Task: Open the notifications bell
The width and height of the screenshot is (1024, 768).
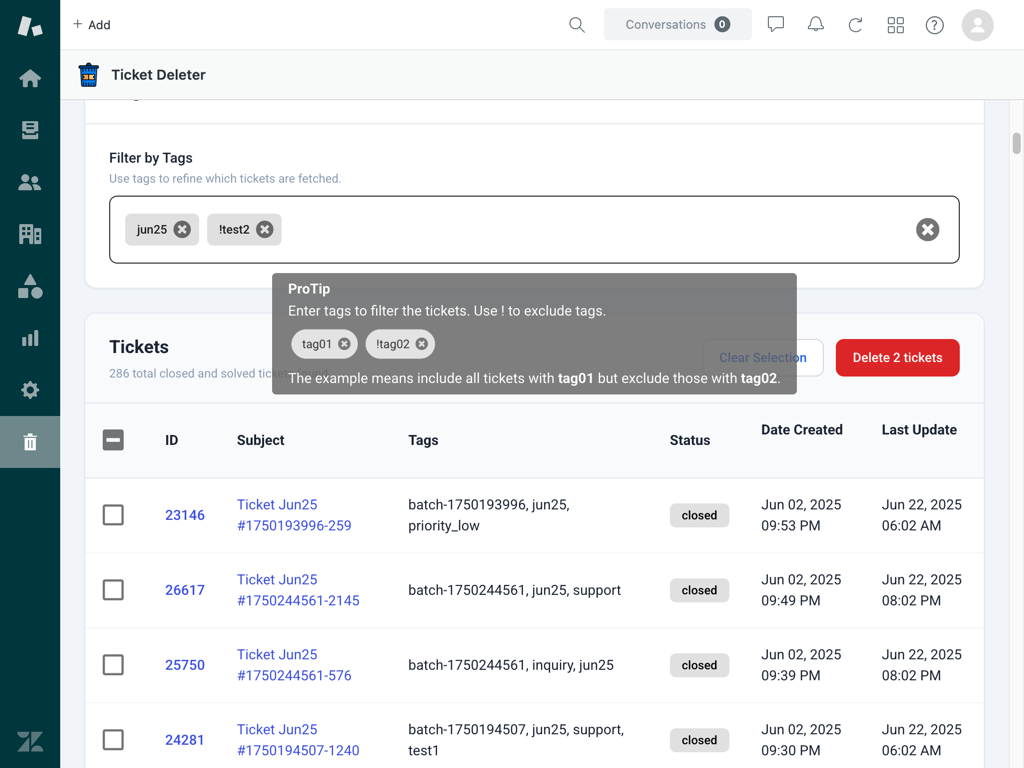Action: point(816,25)
